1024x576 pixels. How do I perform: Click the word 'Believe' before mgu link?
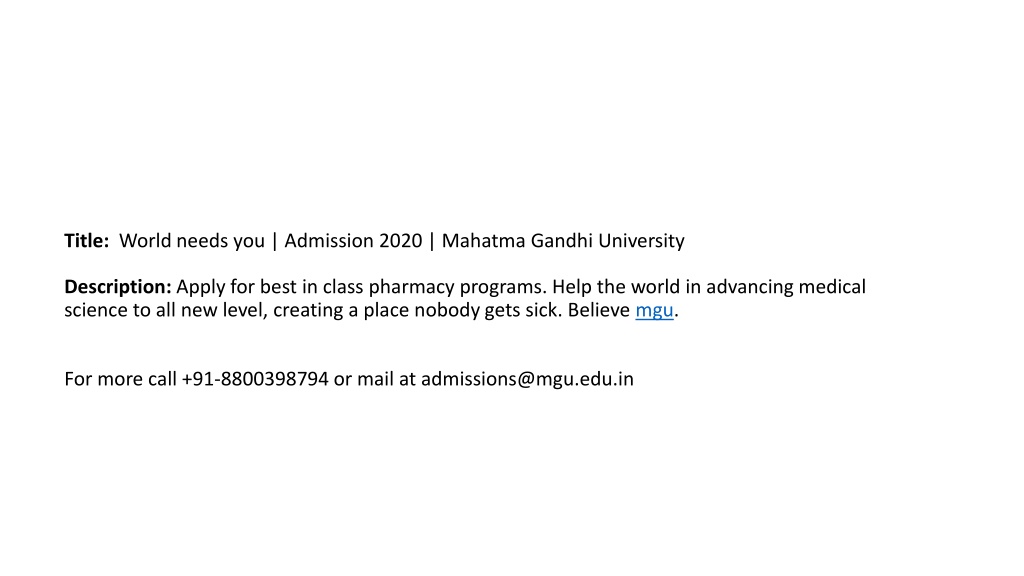[x=598, y=310]
